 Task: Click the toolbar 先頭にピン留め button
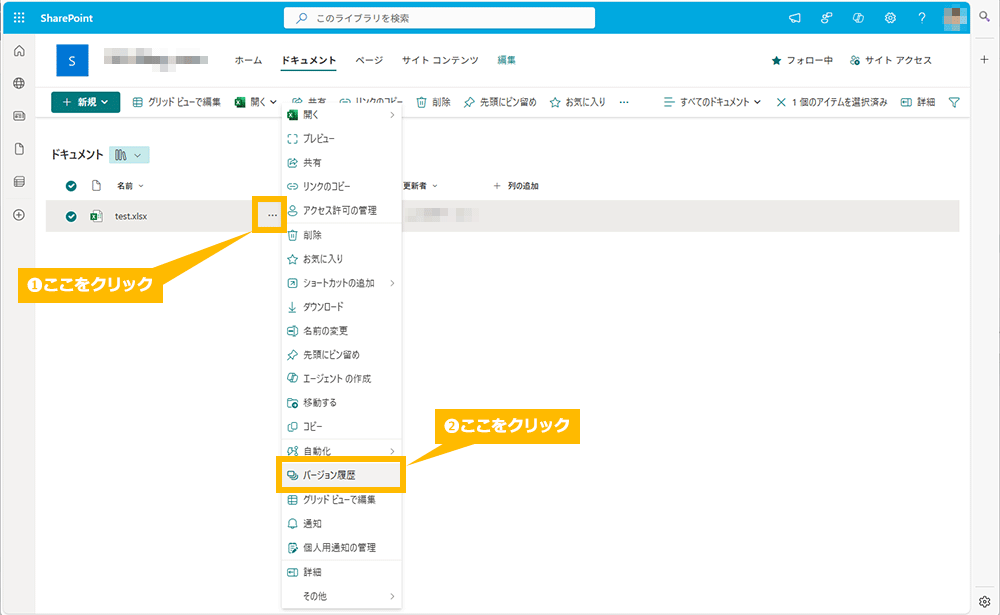click(500, 102)
